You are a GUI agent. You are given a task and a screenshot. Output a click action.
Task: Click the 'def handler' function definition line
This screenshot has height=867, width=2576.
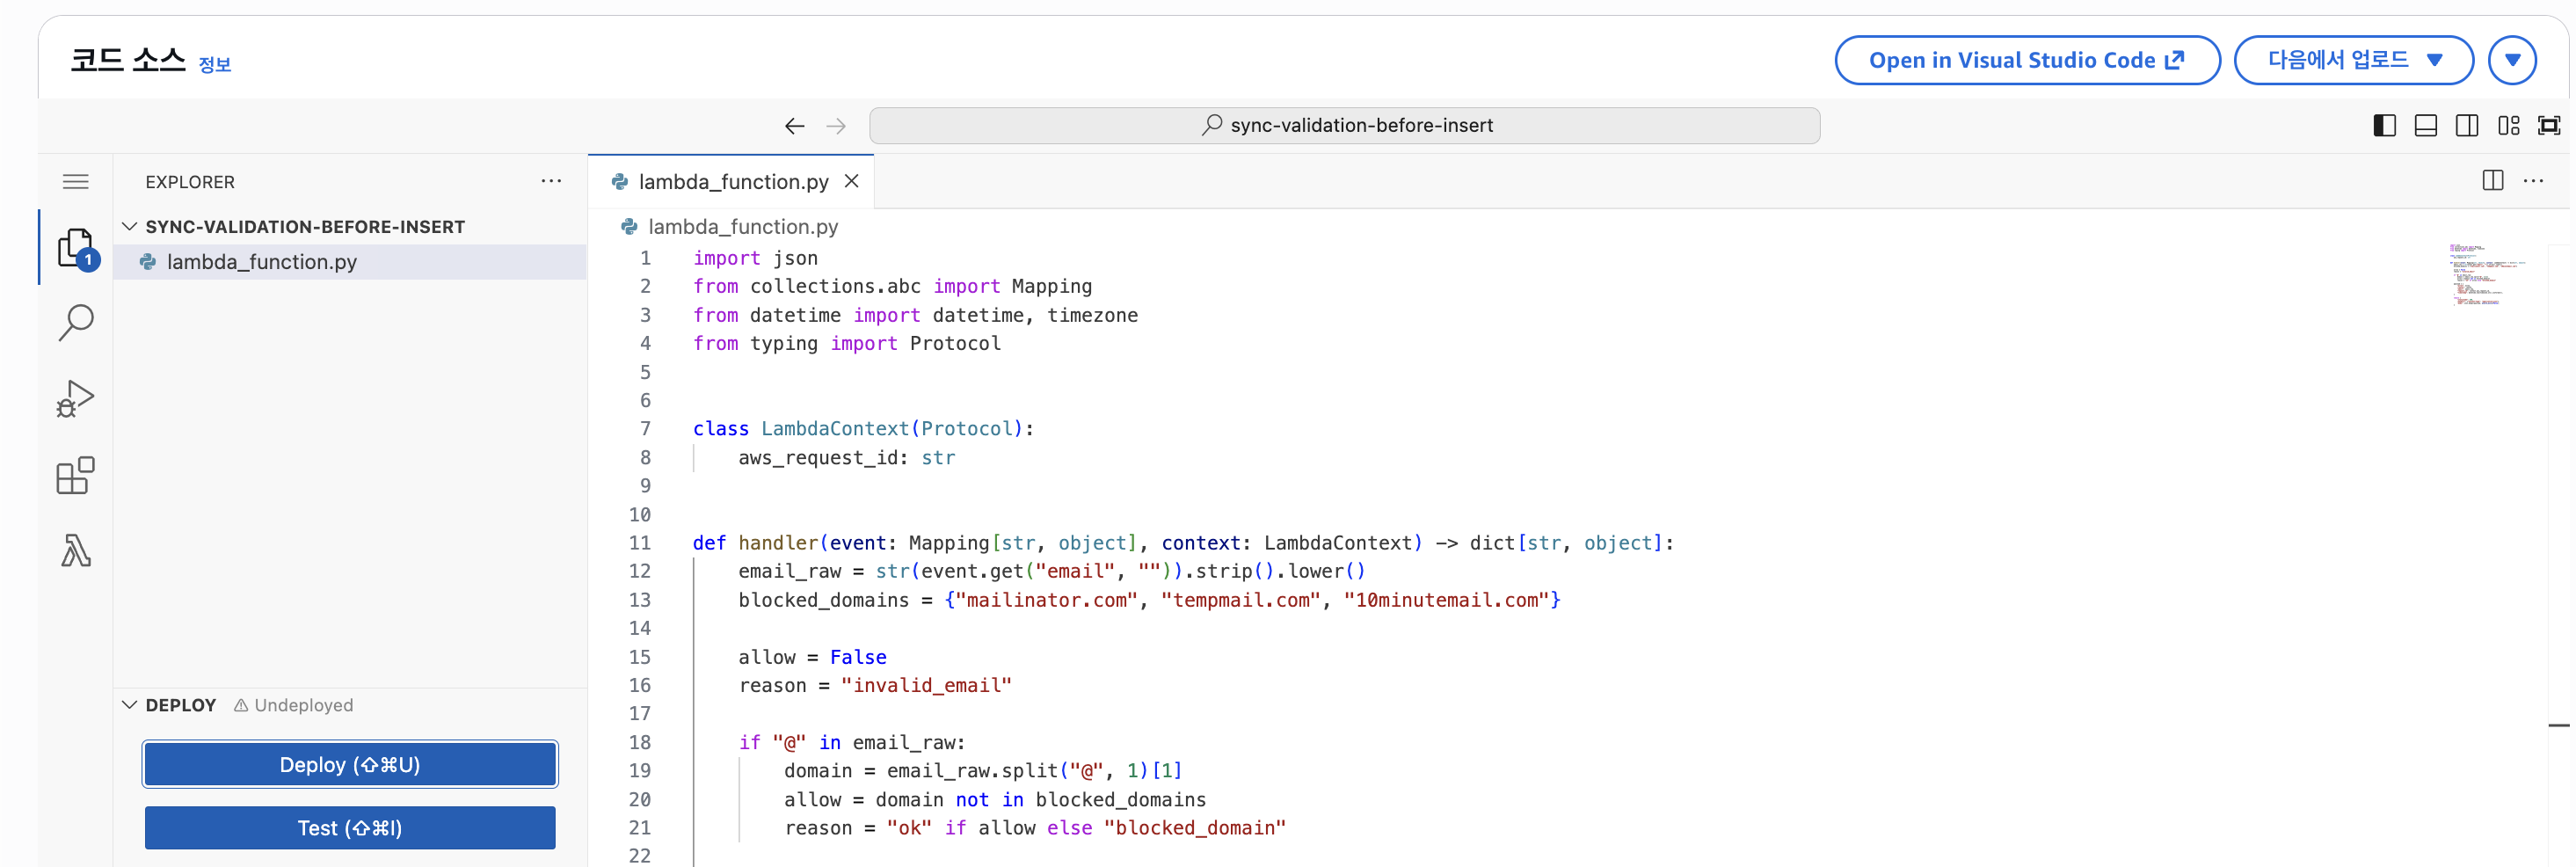[x=1183, y=543]
